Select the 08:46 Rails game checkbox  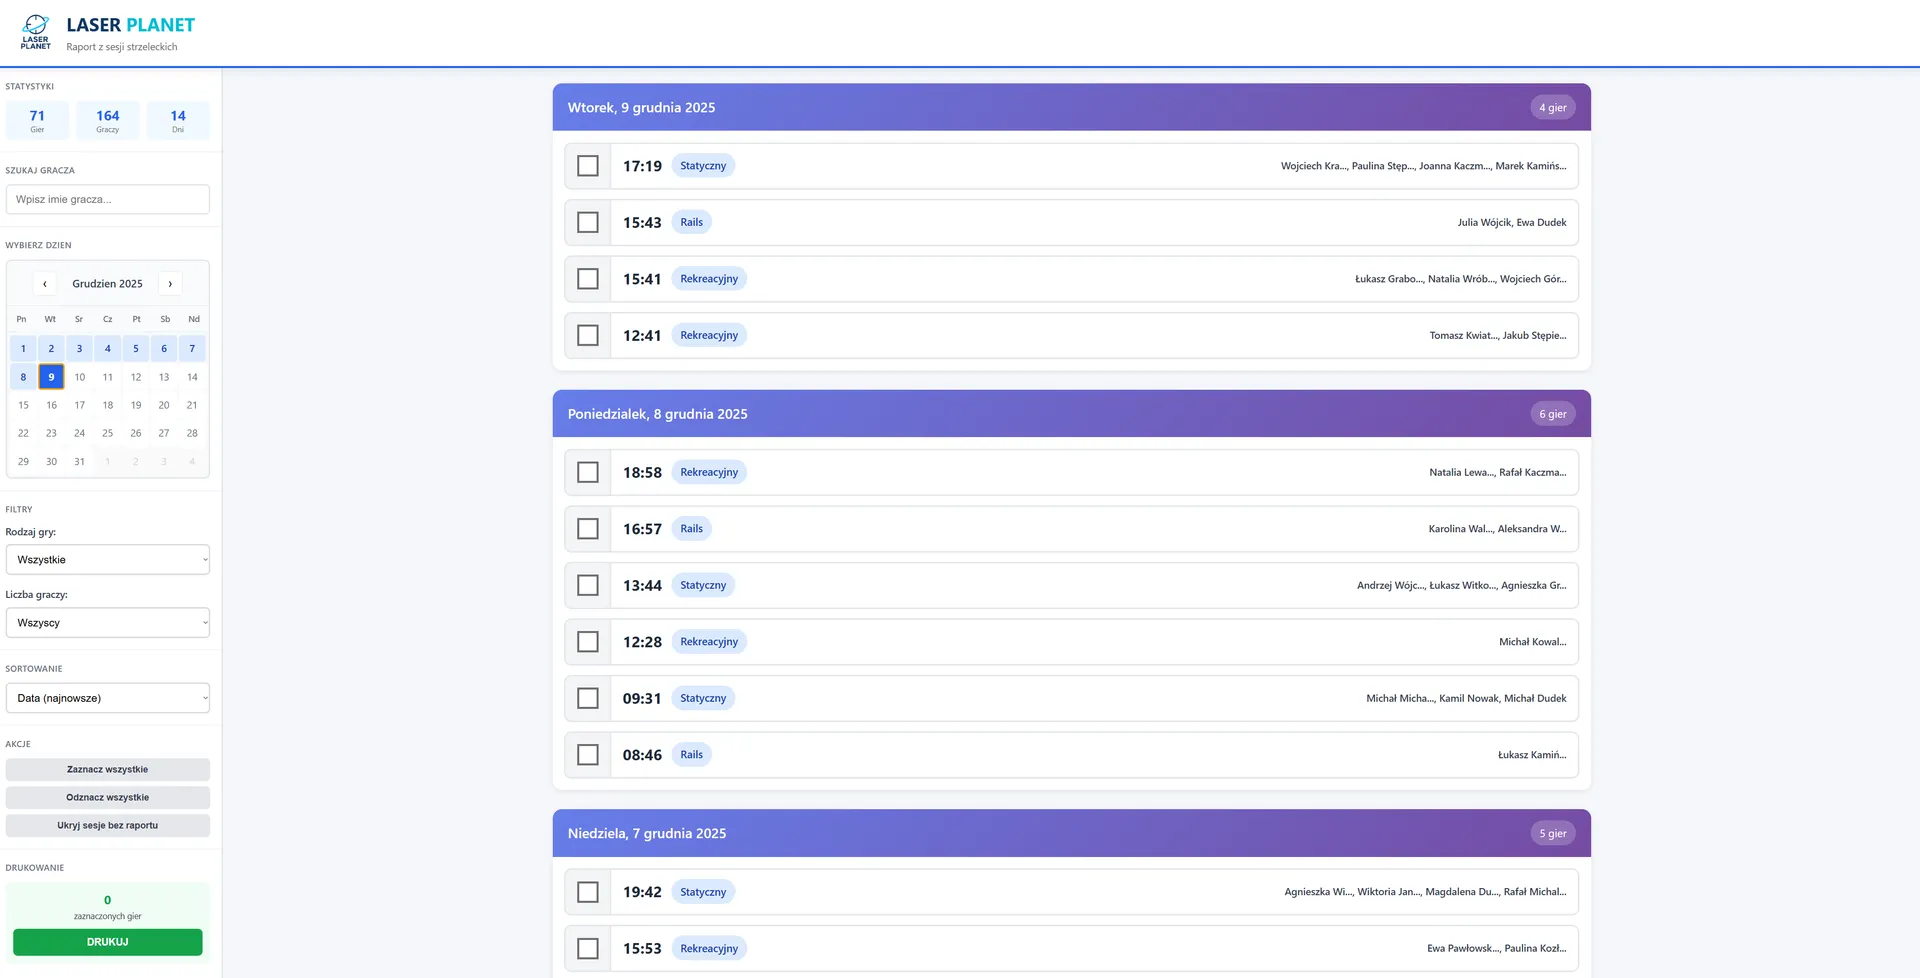pyautogui.click(x=588, y=755)
